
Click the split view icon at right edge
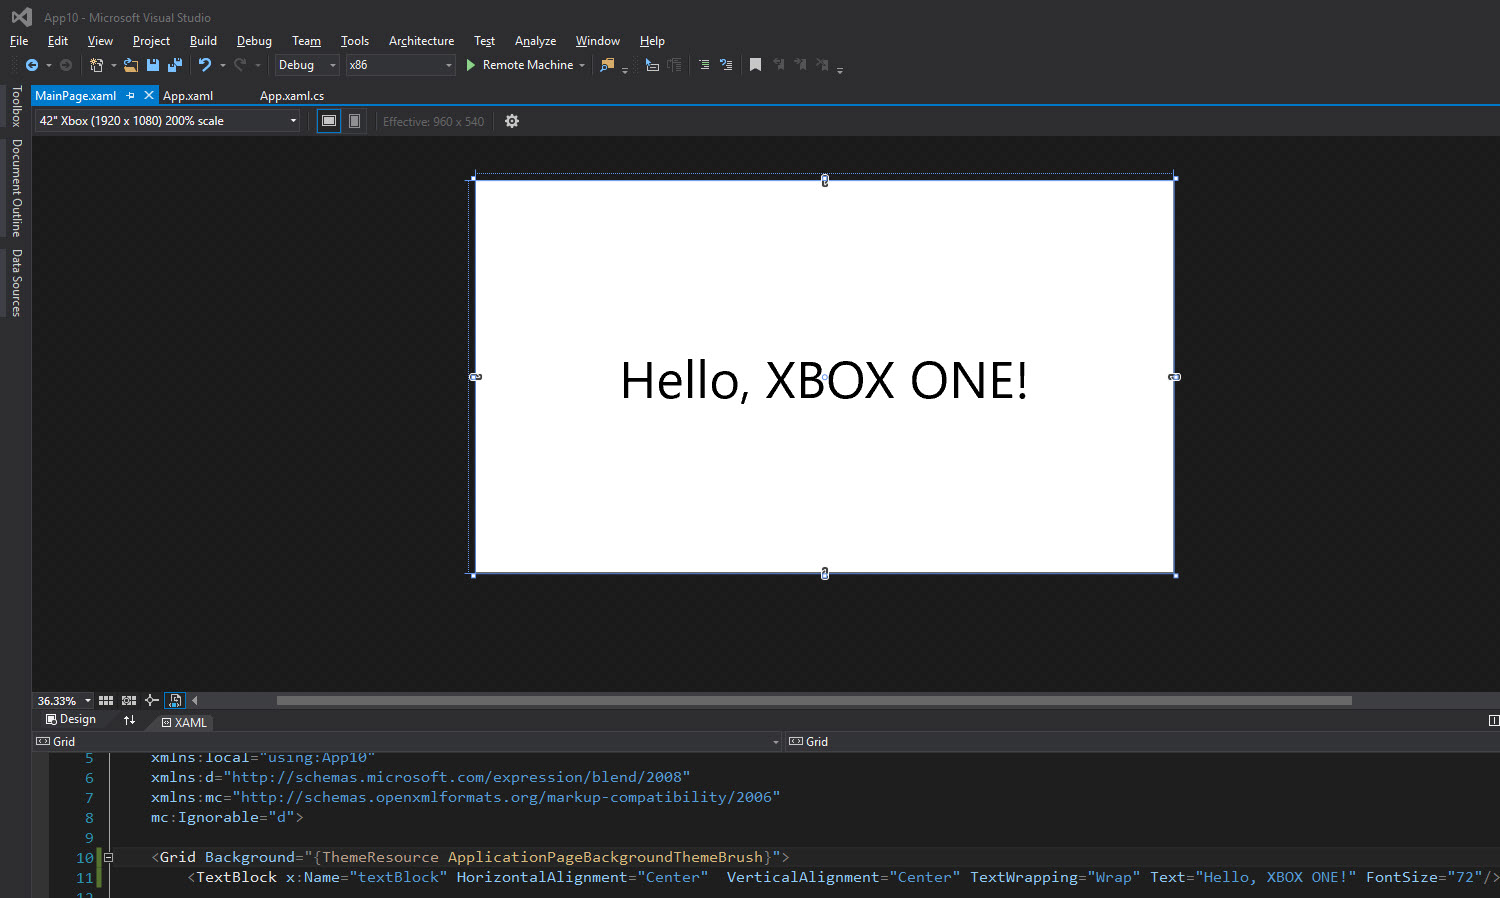coord(1493,720)
